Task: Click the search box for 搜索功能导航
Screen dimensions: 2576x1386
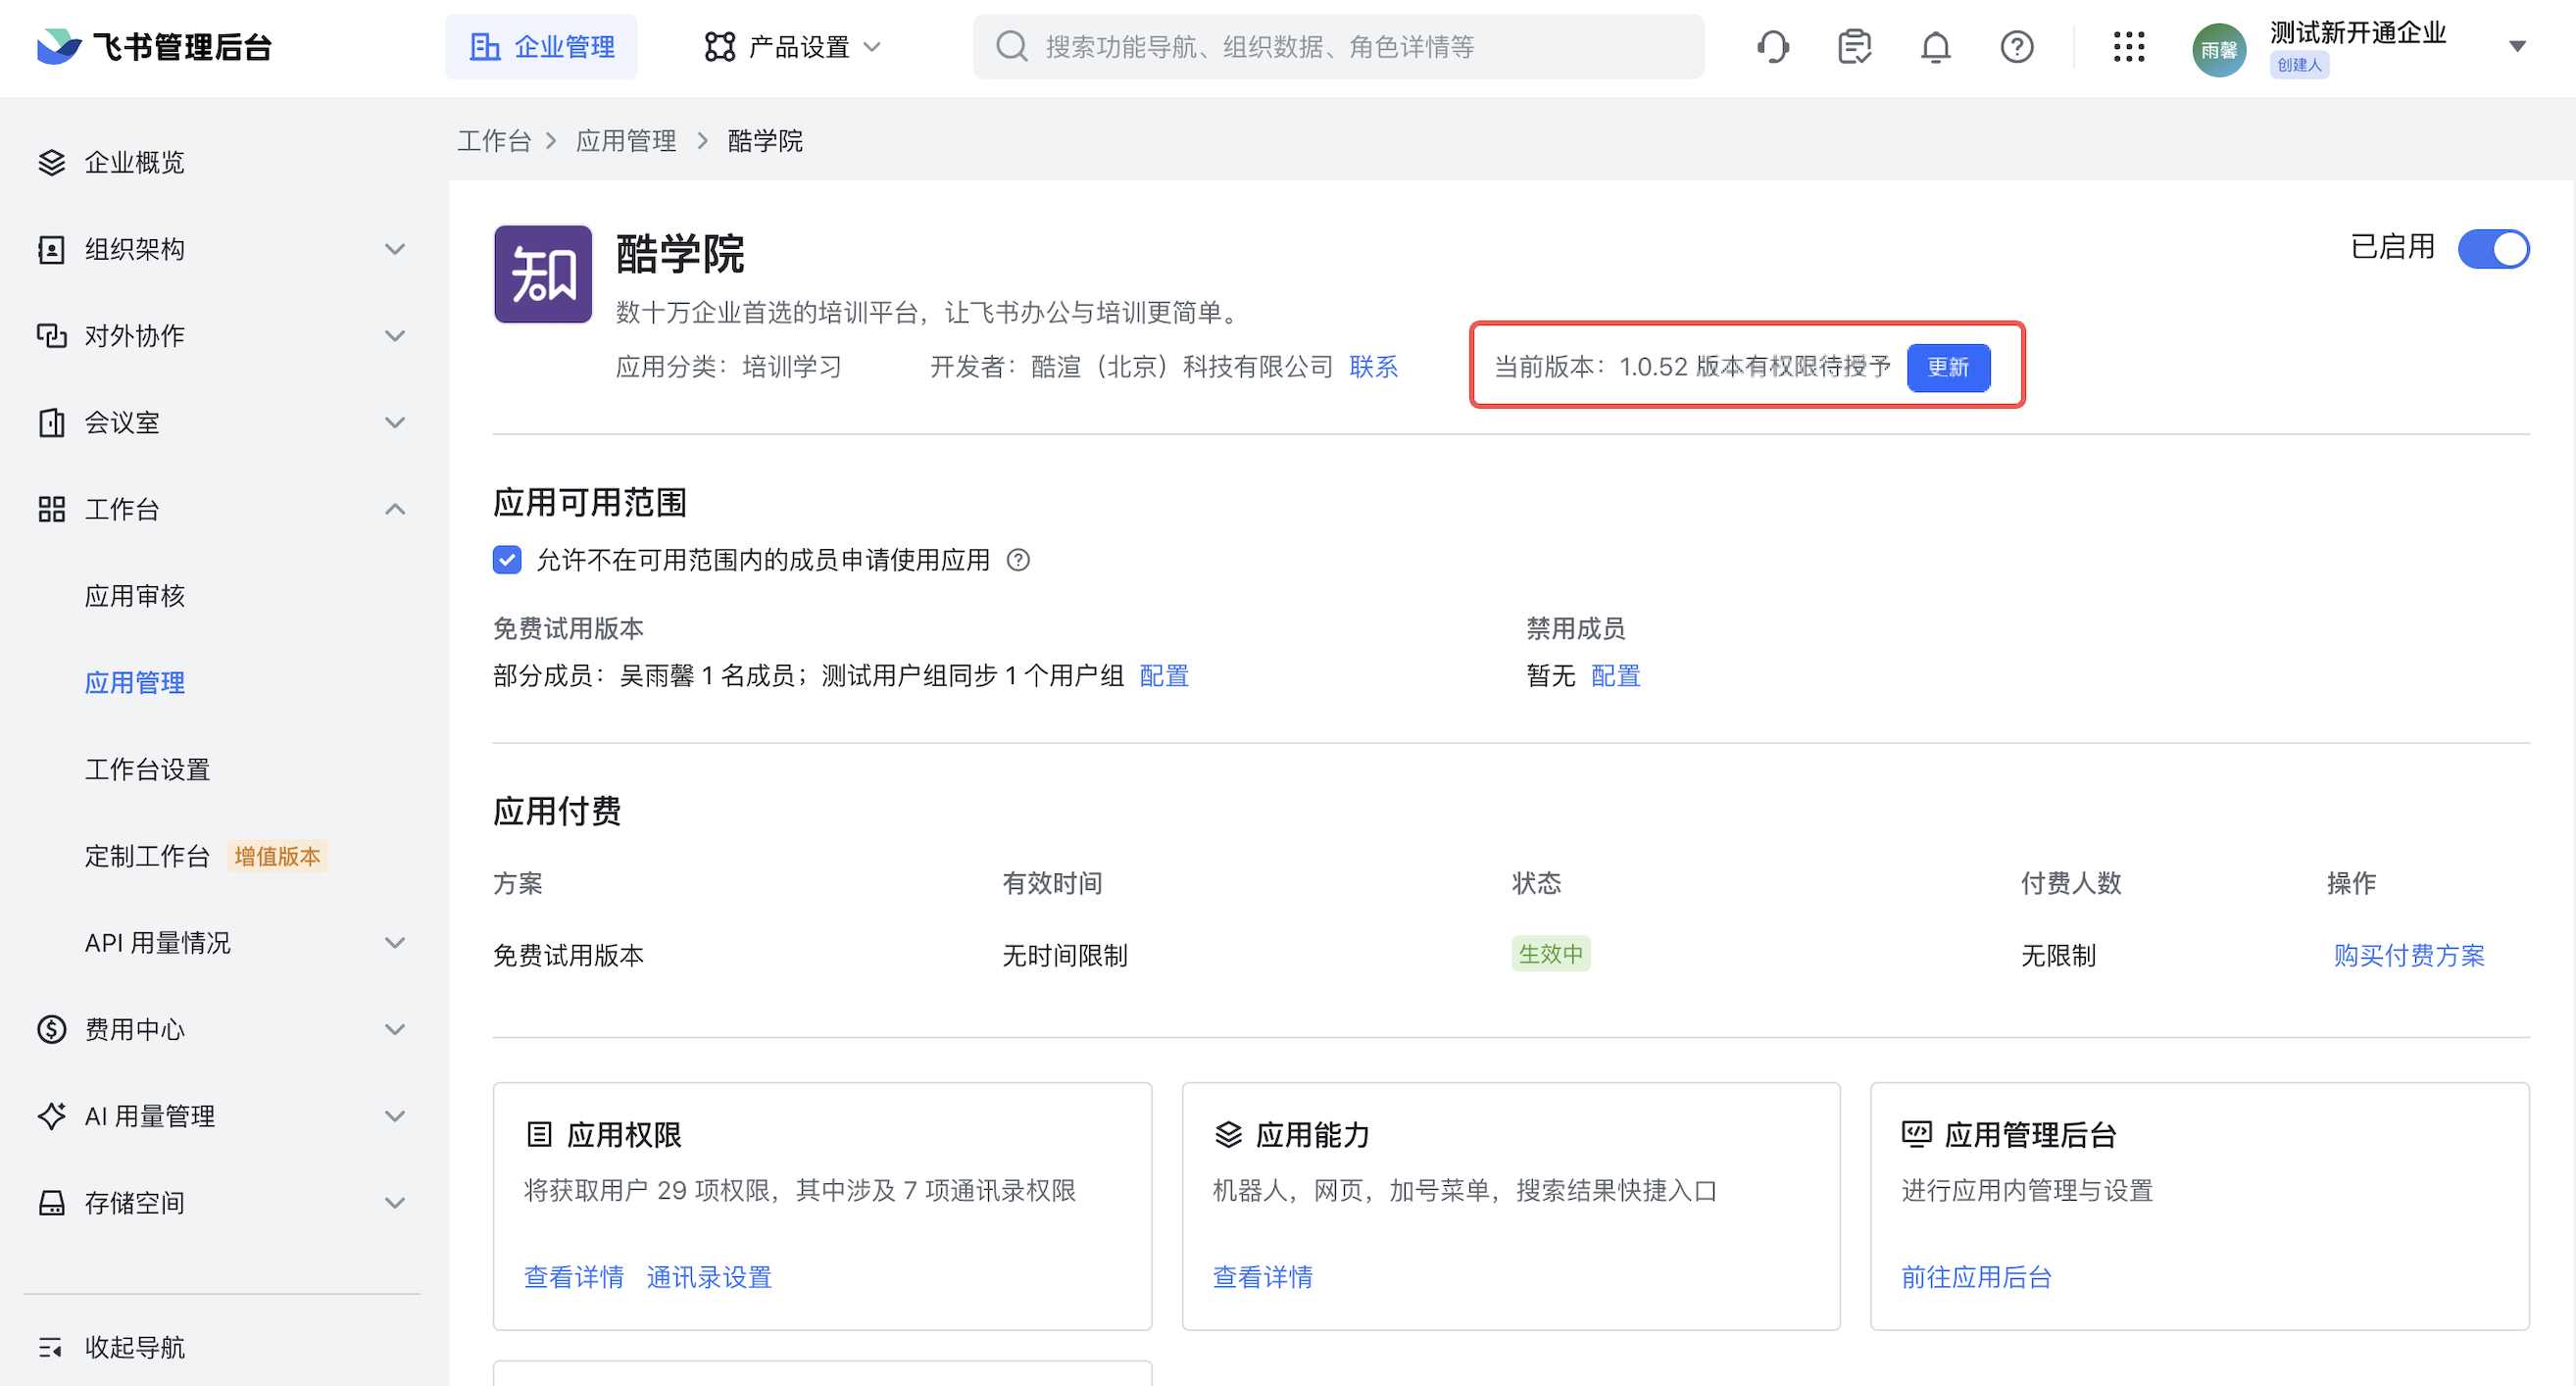Action: point(1338,46)
